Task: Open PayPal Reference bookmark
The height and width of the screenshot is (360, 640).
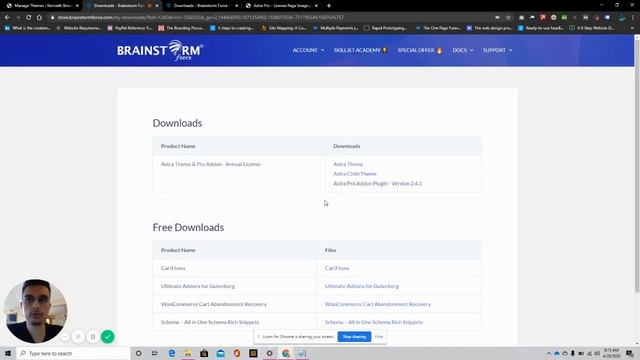Action: [x=130, y=28]
